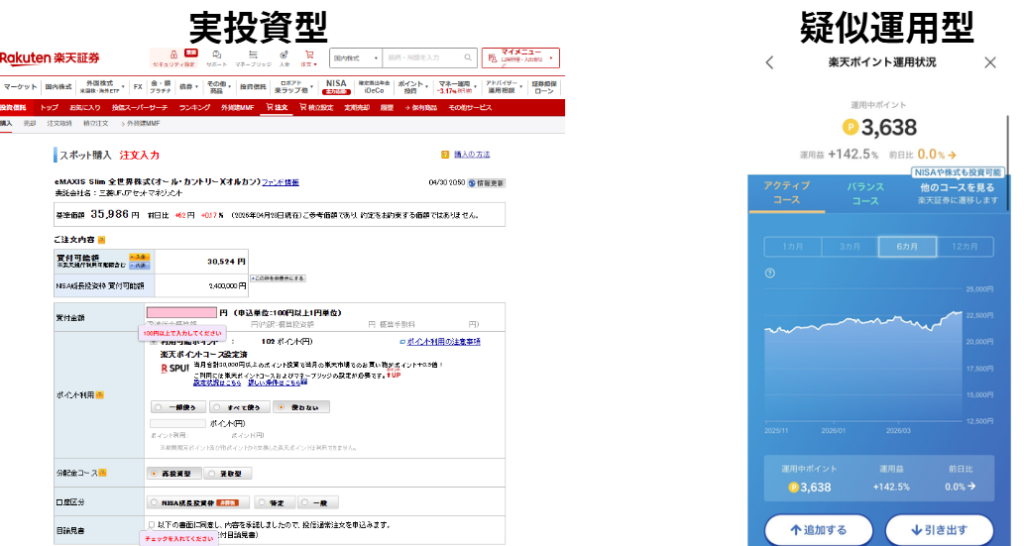
Task: Open the shopping cart 注文 header icon
Action: point(309,56)
